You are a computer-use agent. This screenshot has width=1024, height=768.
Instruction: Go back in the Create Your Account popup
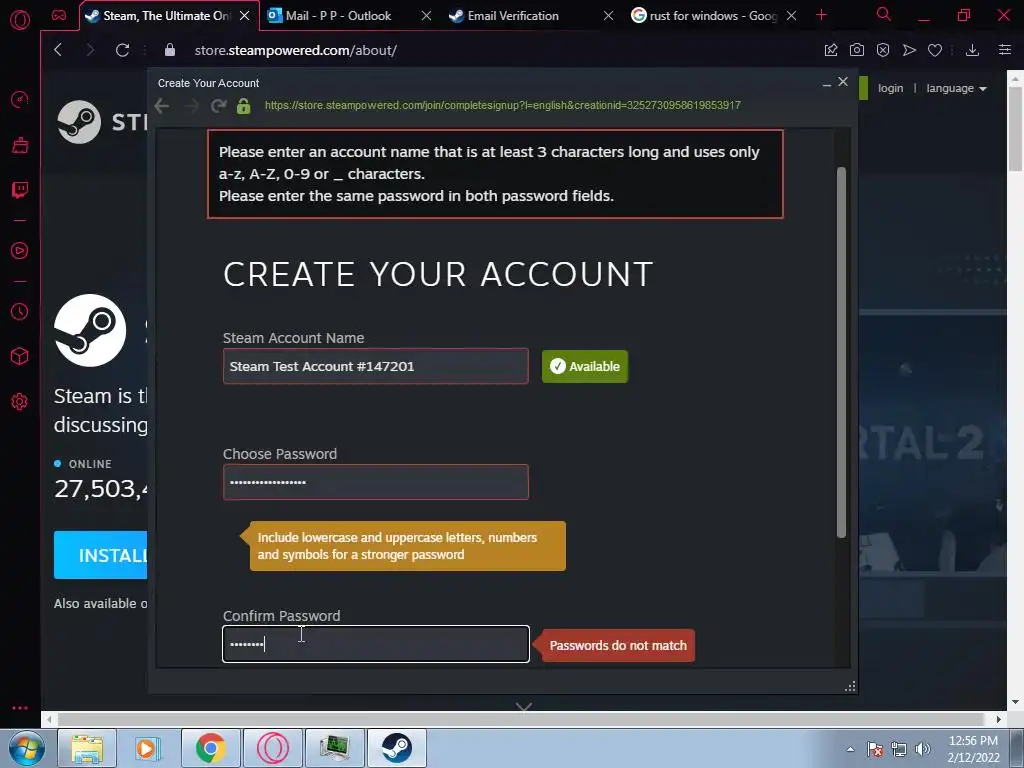pos(162,106)
